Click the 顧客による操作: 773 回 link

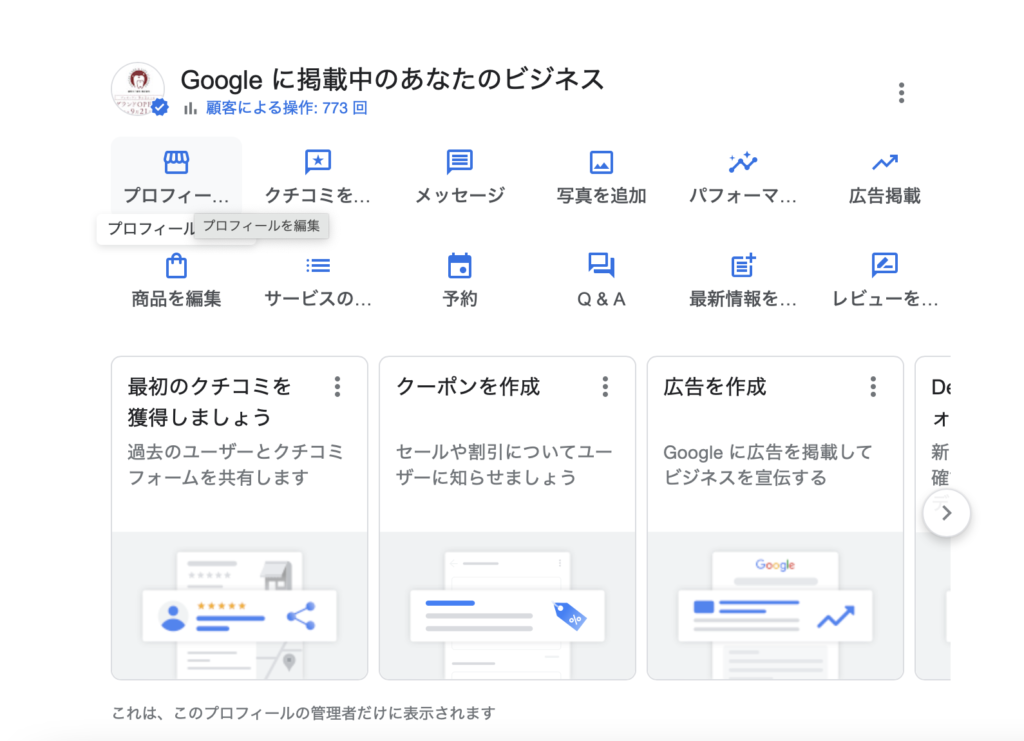tap(286, 108)
